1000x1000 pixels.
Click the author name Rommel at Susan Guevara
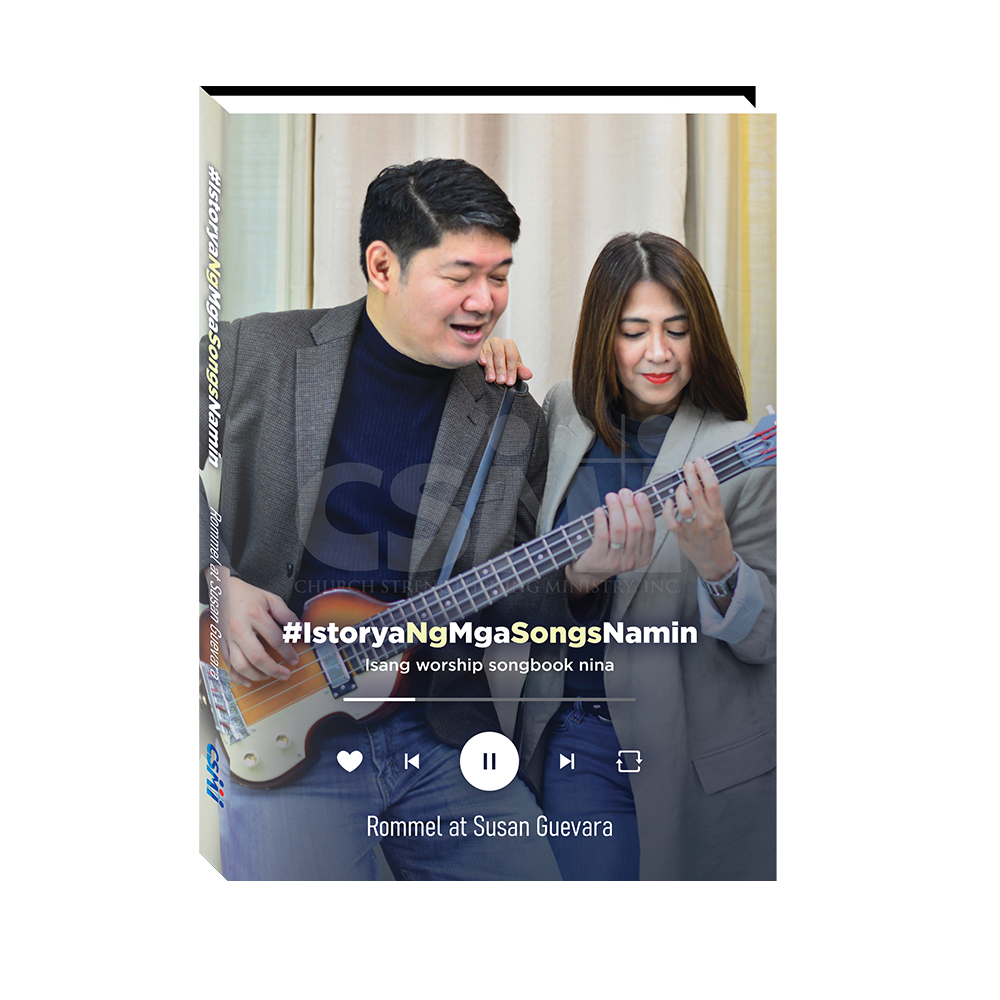pyautogui.click(x=489, y=825)
